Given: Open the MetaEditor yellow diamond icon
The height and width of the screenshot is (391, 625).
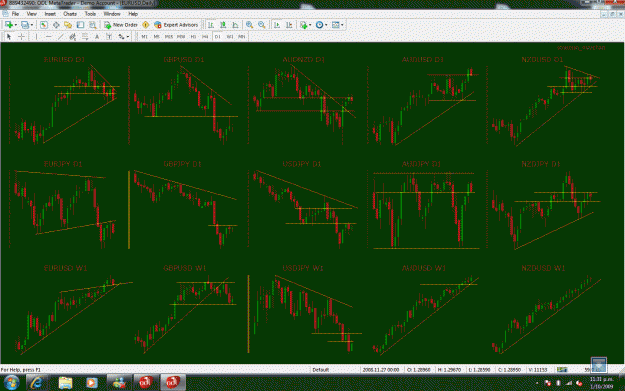Looking at the screenshot, I should (x=146, y=25).
